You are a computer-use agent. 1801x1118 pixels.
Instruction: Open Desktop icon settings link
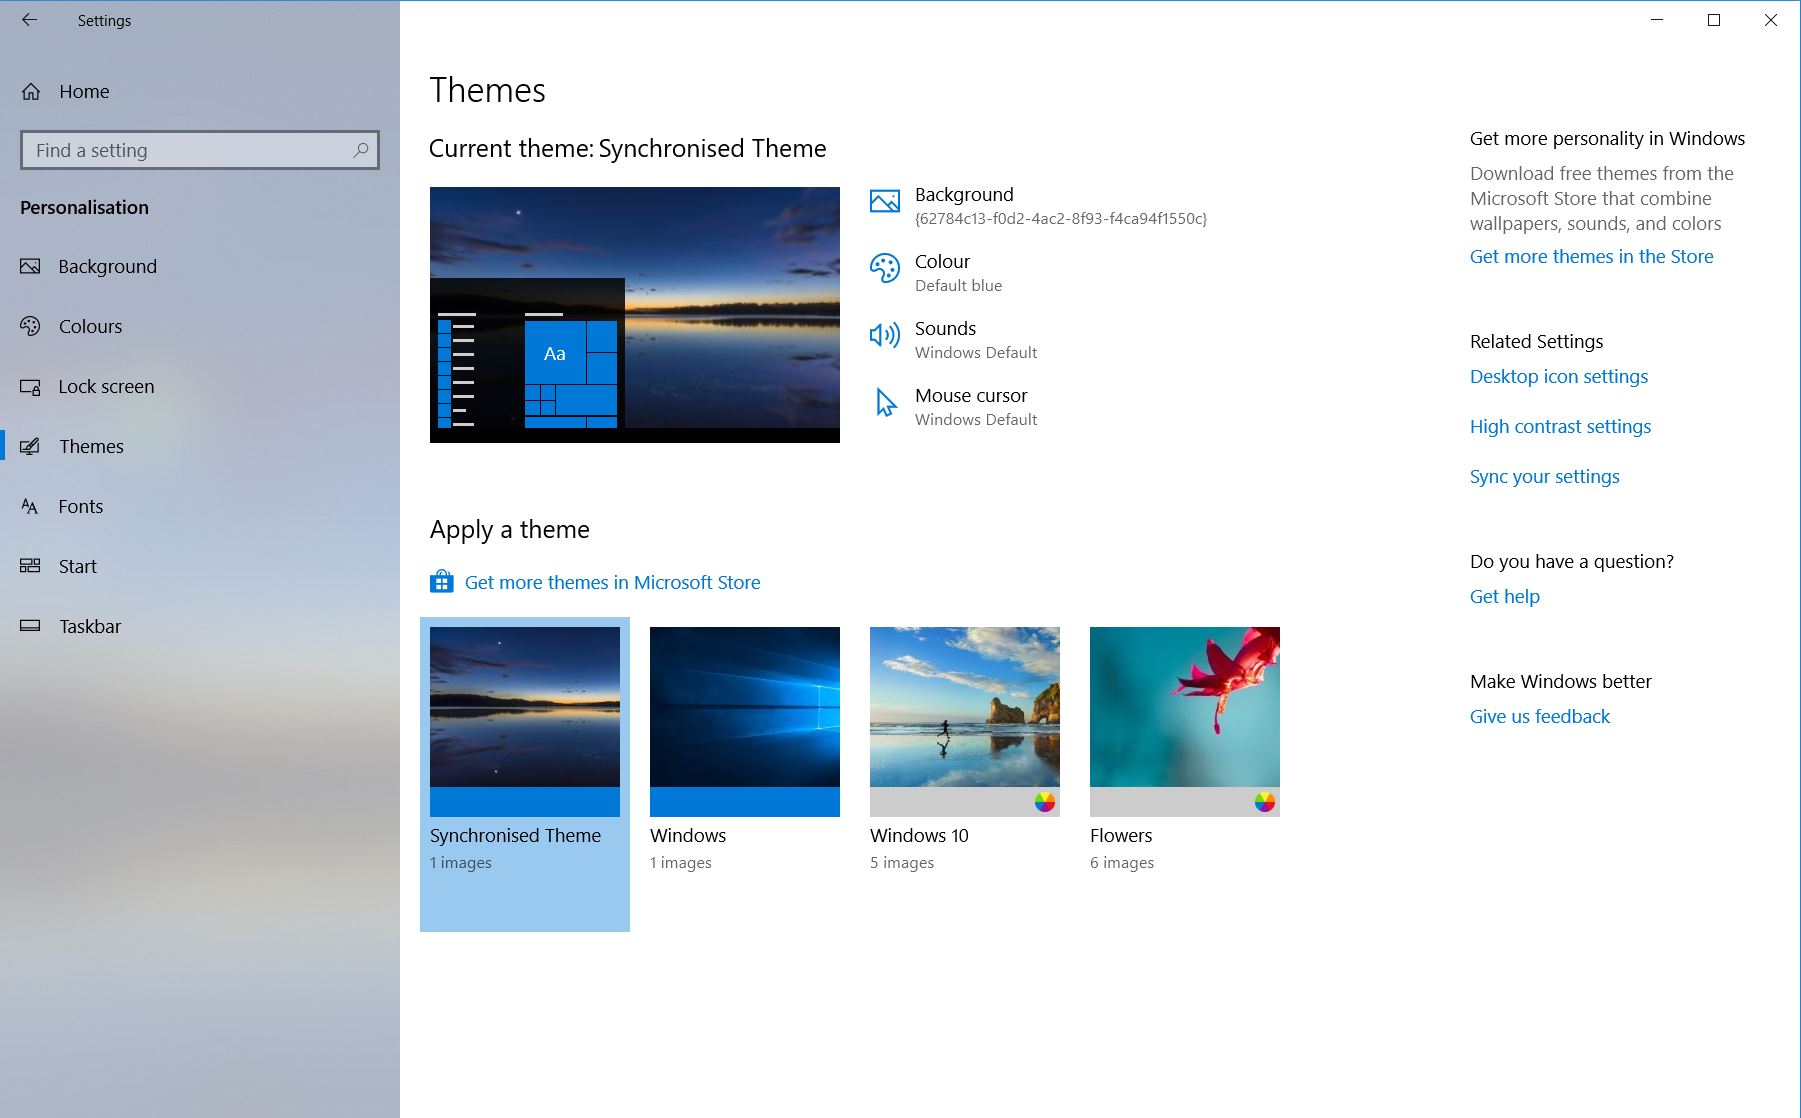(1558, 376)
